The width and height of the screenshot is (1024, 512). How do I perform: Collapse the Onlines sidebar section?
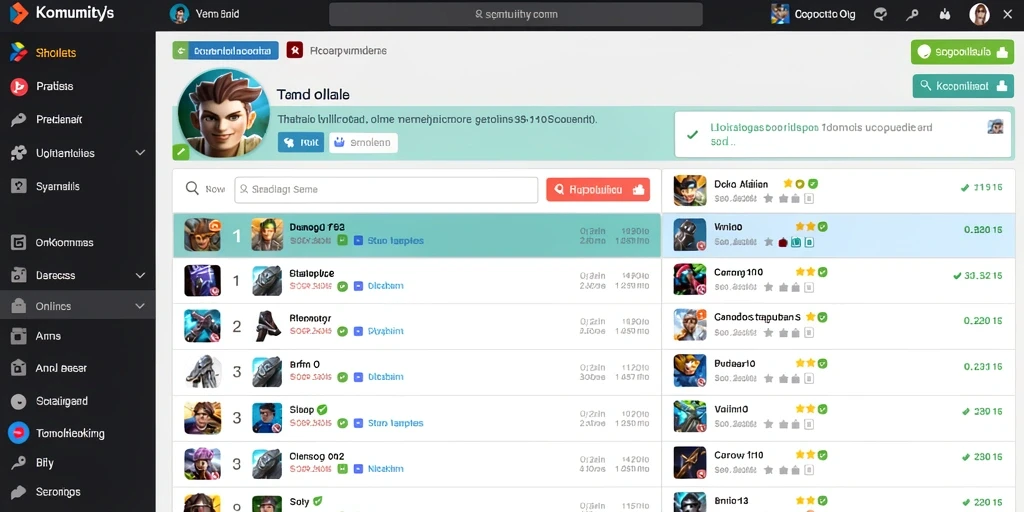tap(140, 306)
